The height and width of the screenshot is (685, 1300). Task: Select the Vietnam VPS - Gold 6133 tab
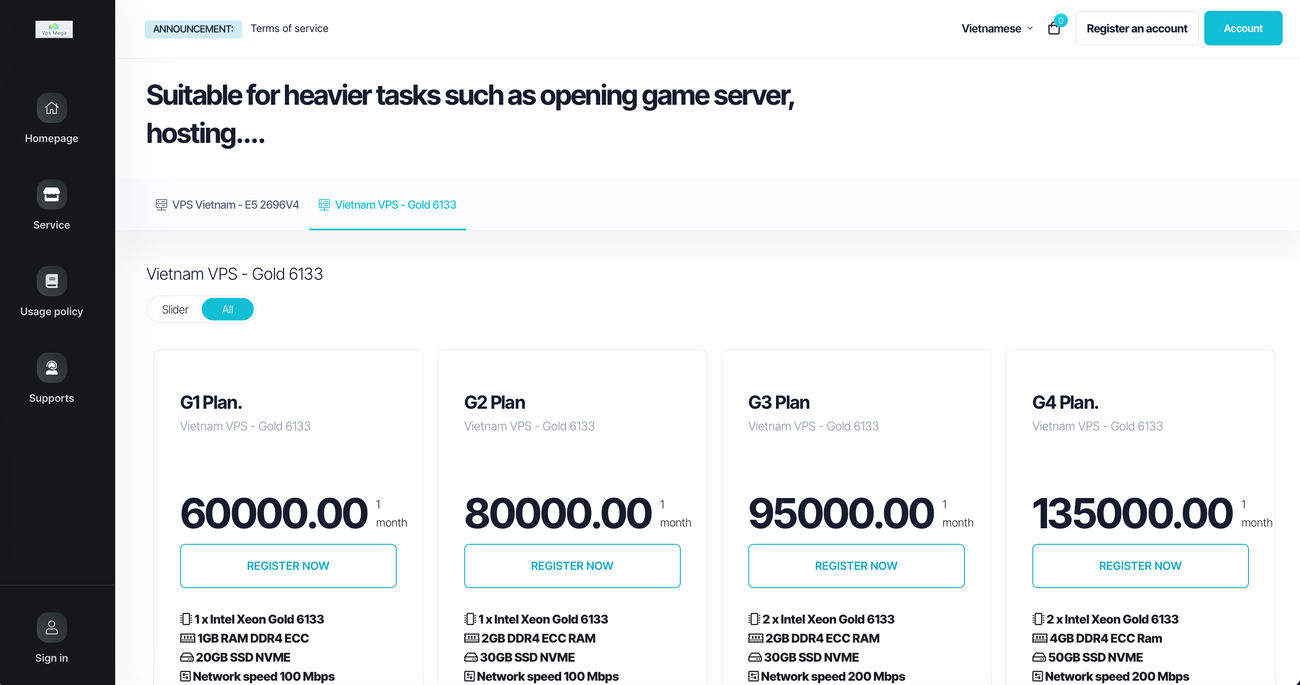pos(388,205)
